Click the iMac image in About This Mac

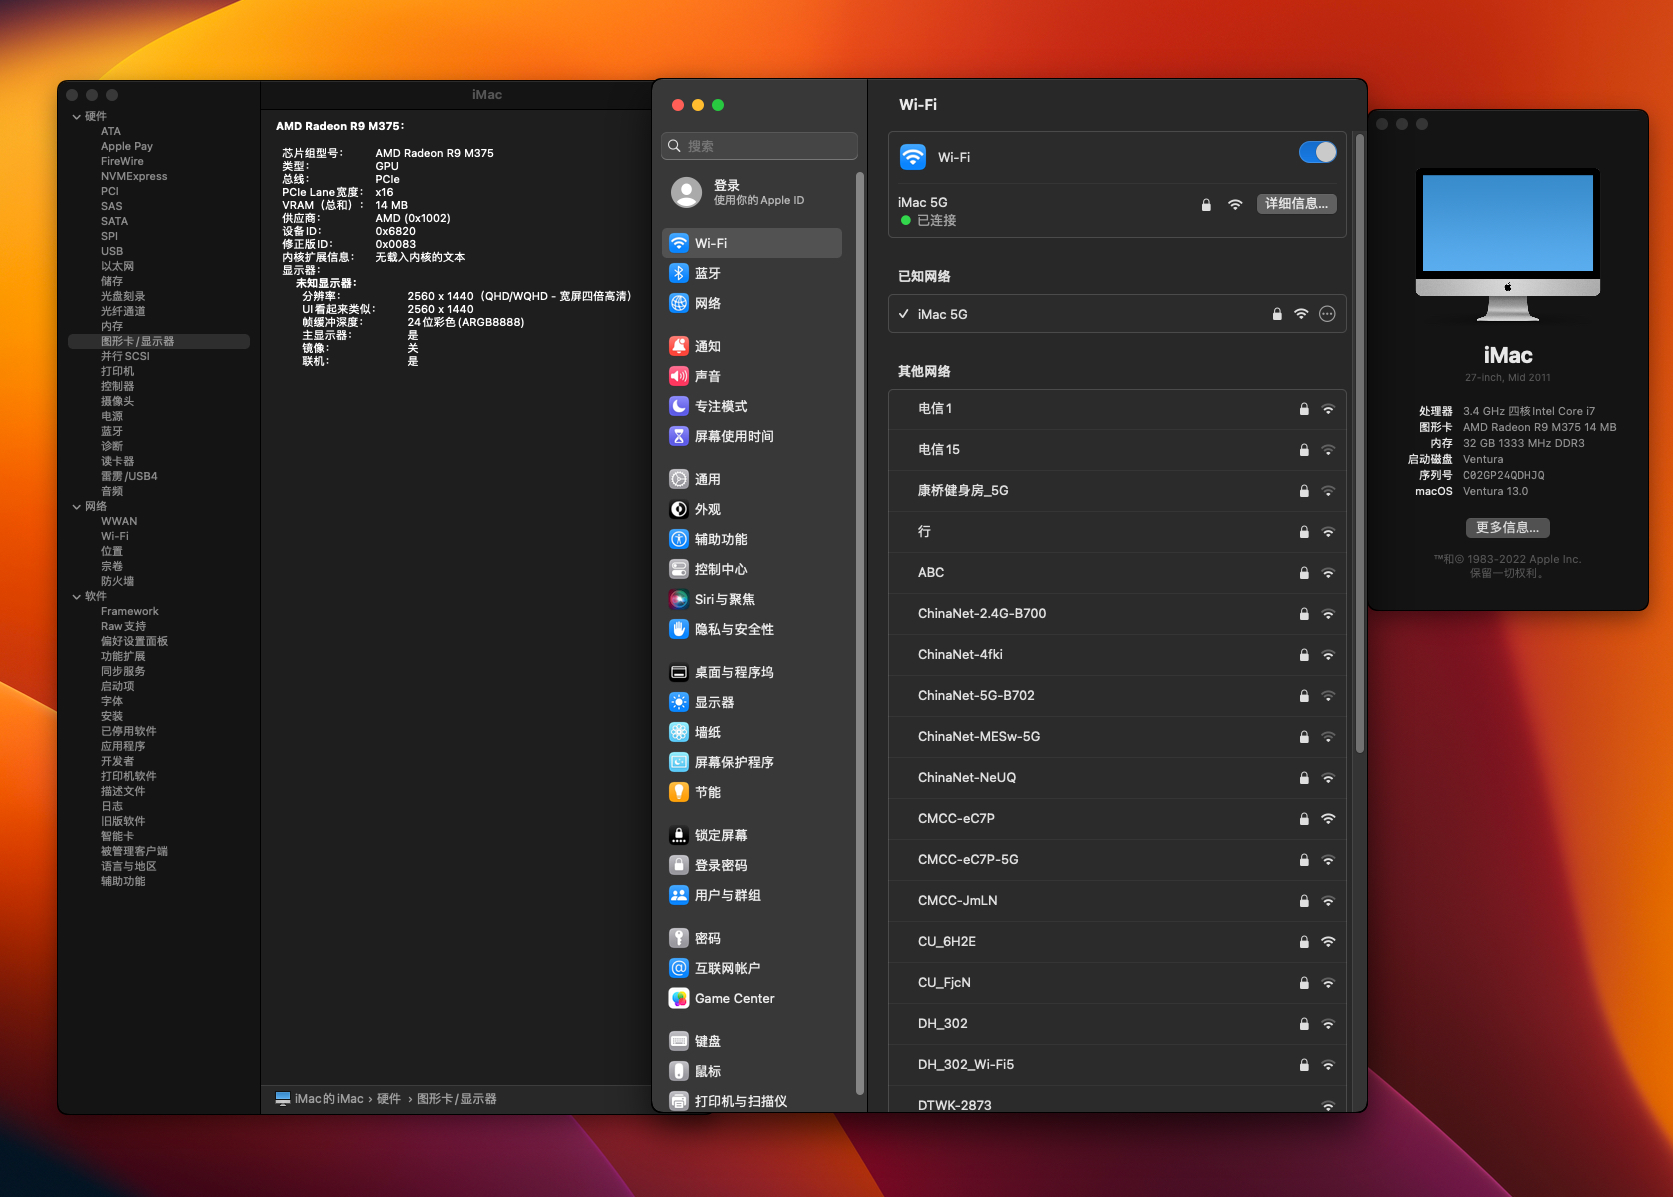point(1508,244)
